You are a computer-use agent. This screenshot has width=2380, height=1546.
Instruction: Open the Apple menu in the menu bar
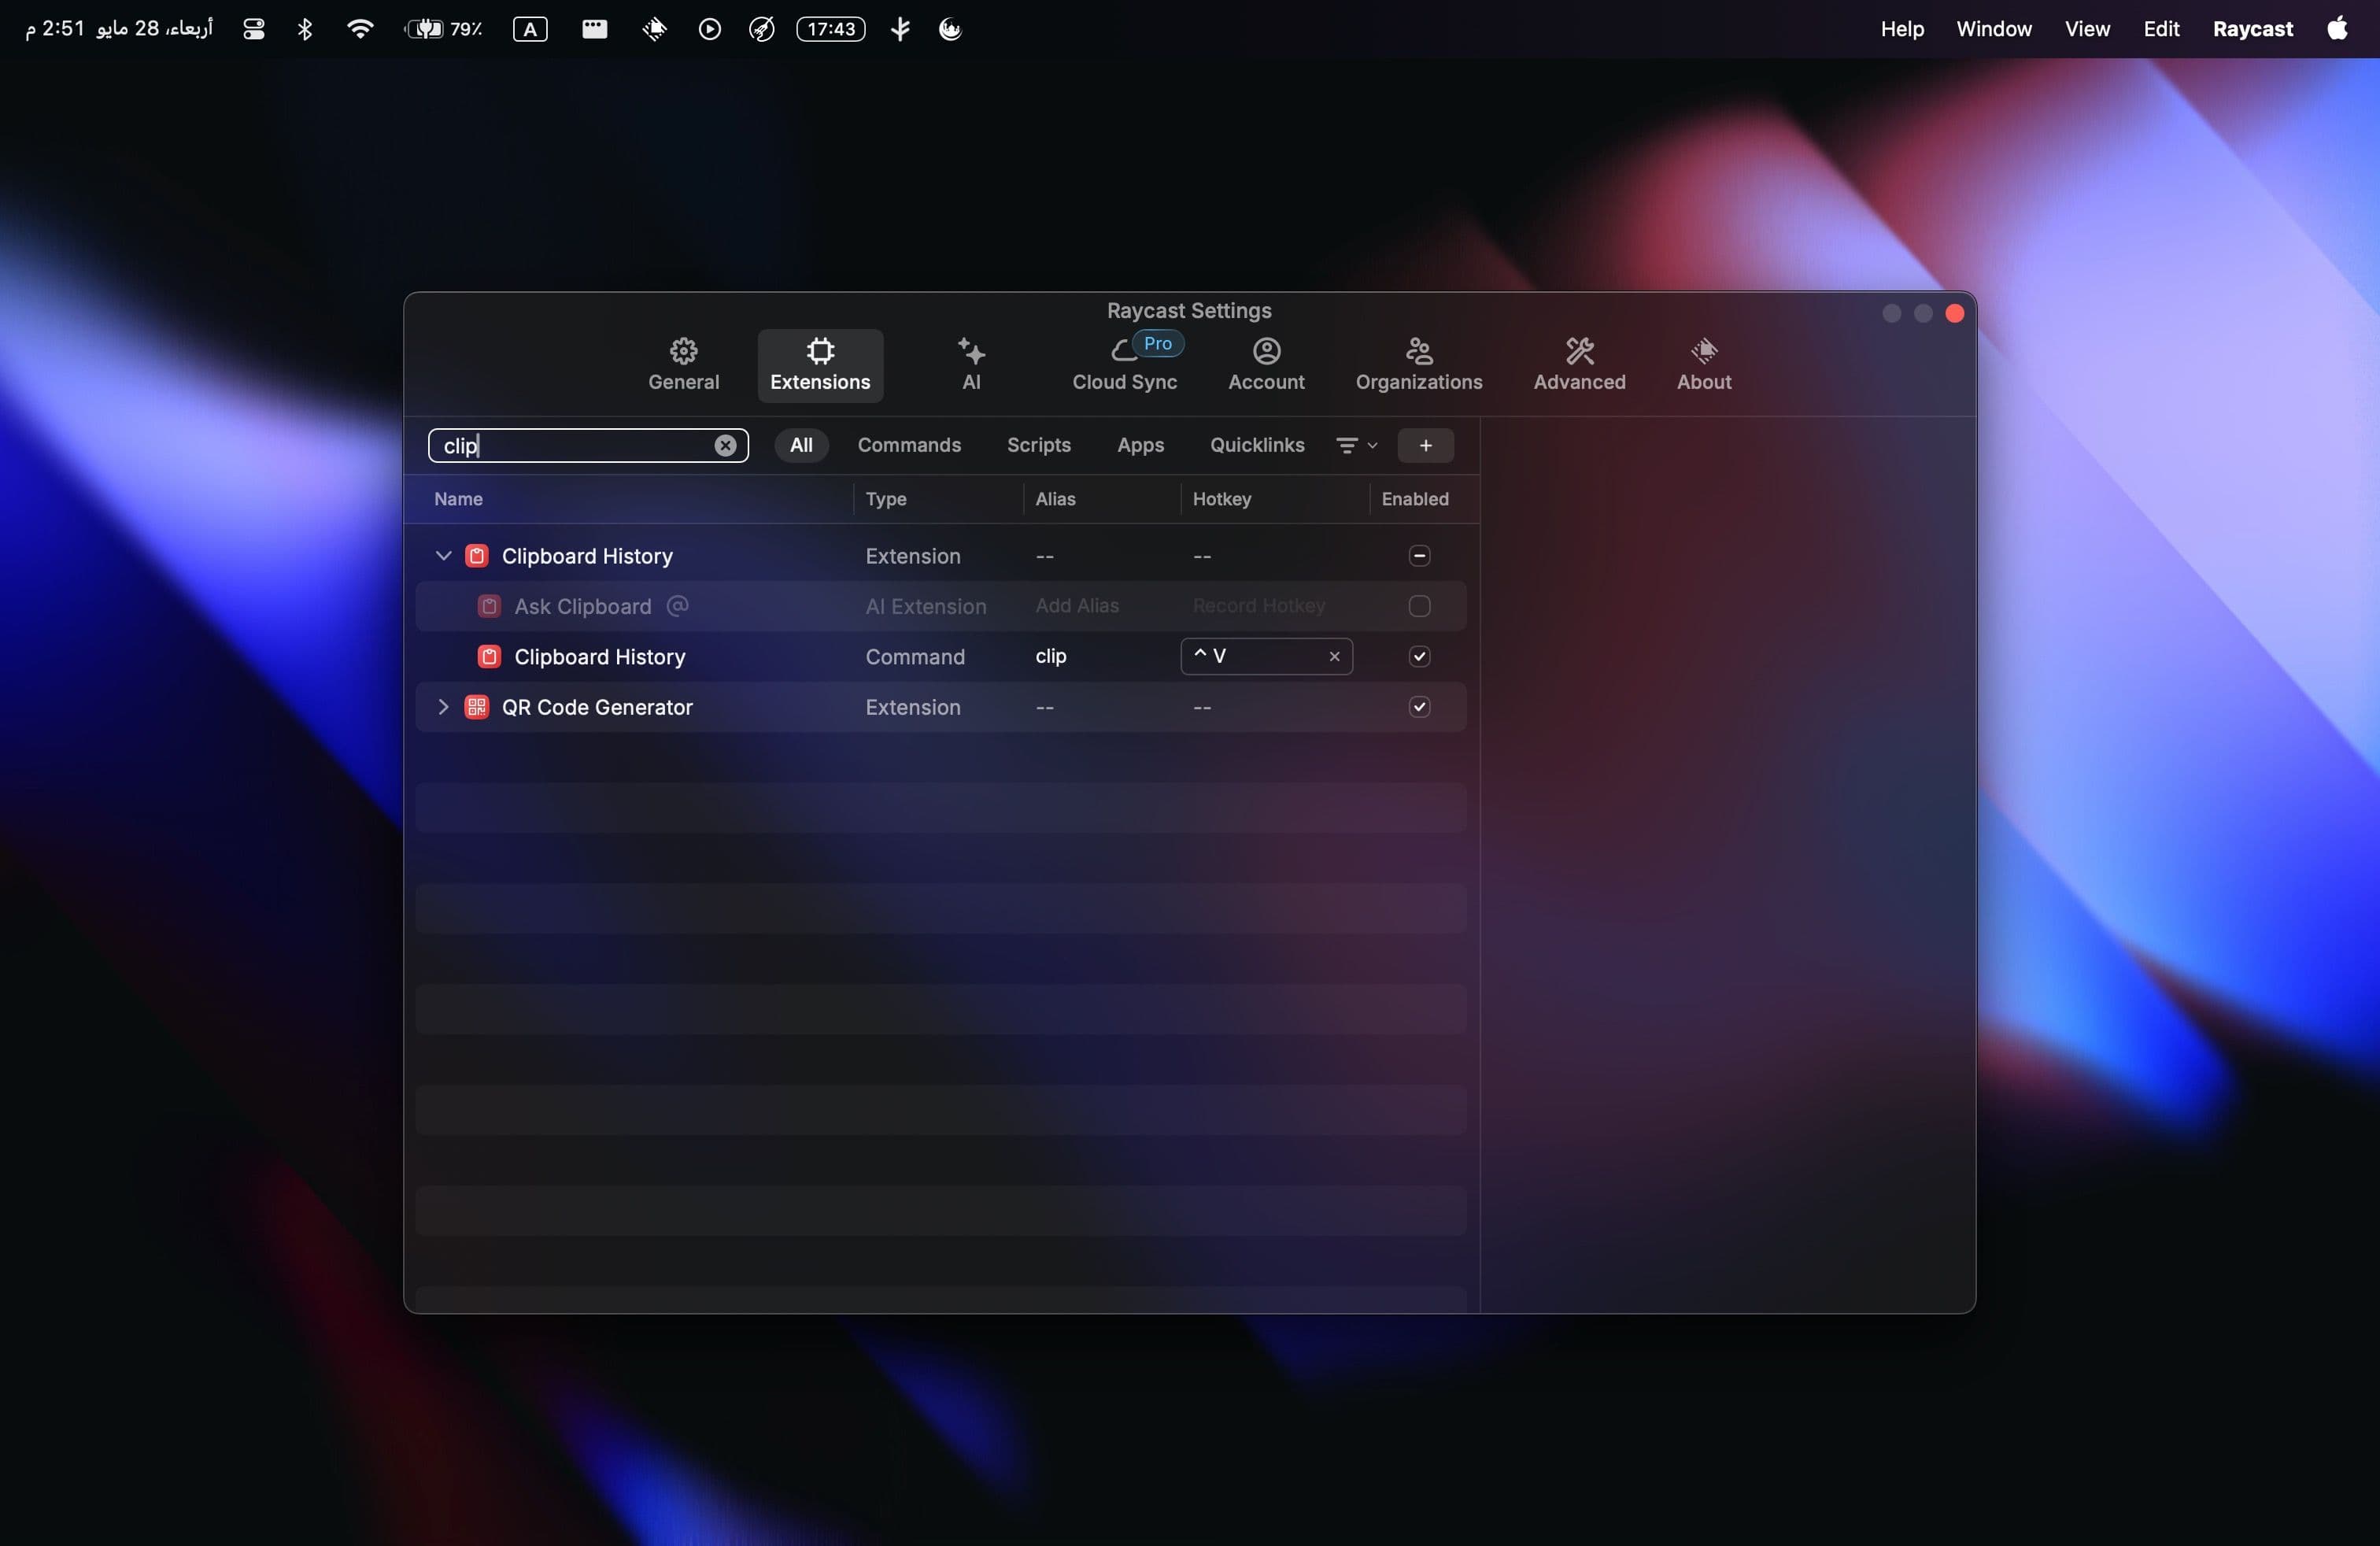pyautogui.click(x=2338, y=28)
